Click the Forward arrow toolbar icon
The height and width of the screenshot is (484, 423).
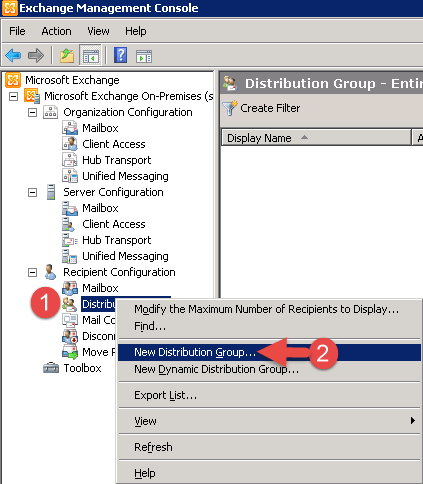pyautogui.click(x=36, y=55)
